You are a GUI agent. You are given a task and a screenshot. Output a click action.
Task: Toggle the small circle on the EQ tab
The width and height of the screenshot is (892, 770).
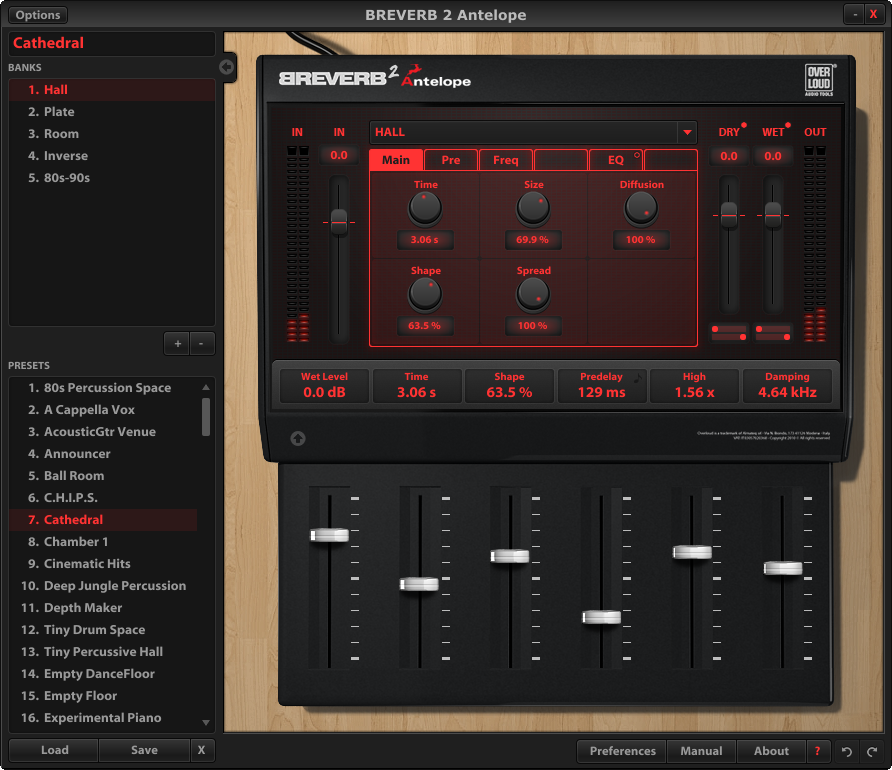(637, 155)
